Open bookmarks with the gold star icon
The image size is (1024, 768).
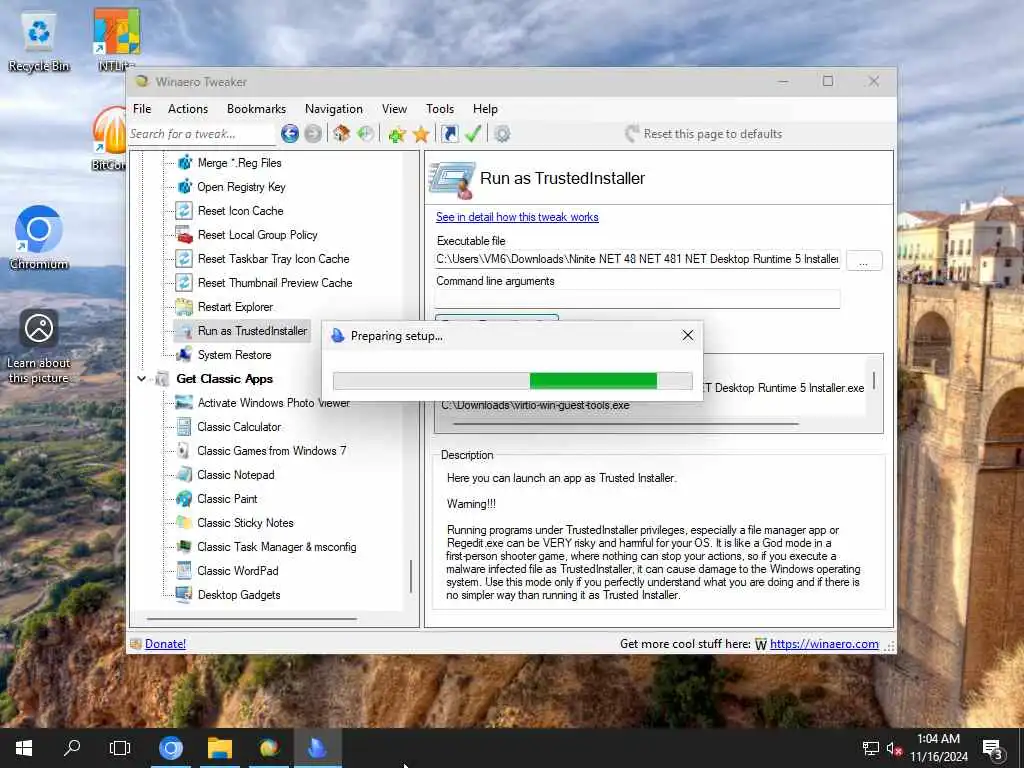point(421,134)
